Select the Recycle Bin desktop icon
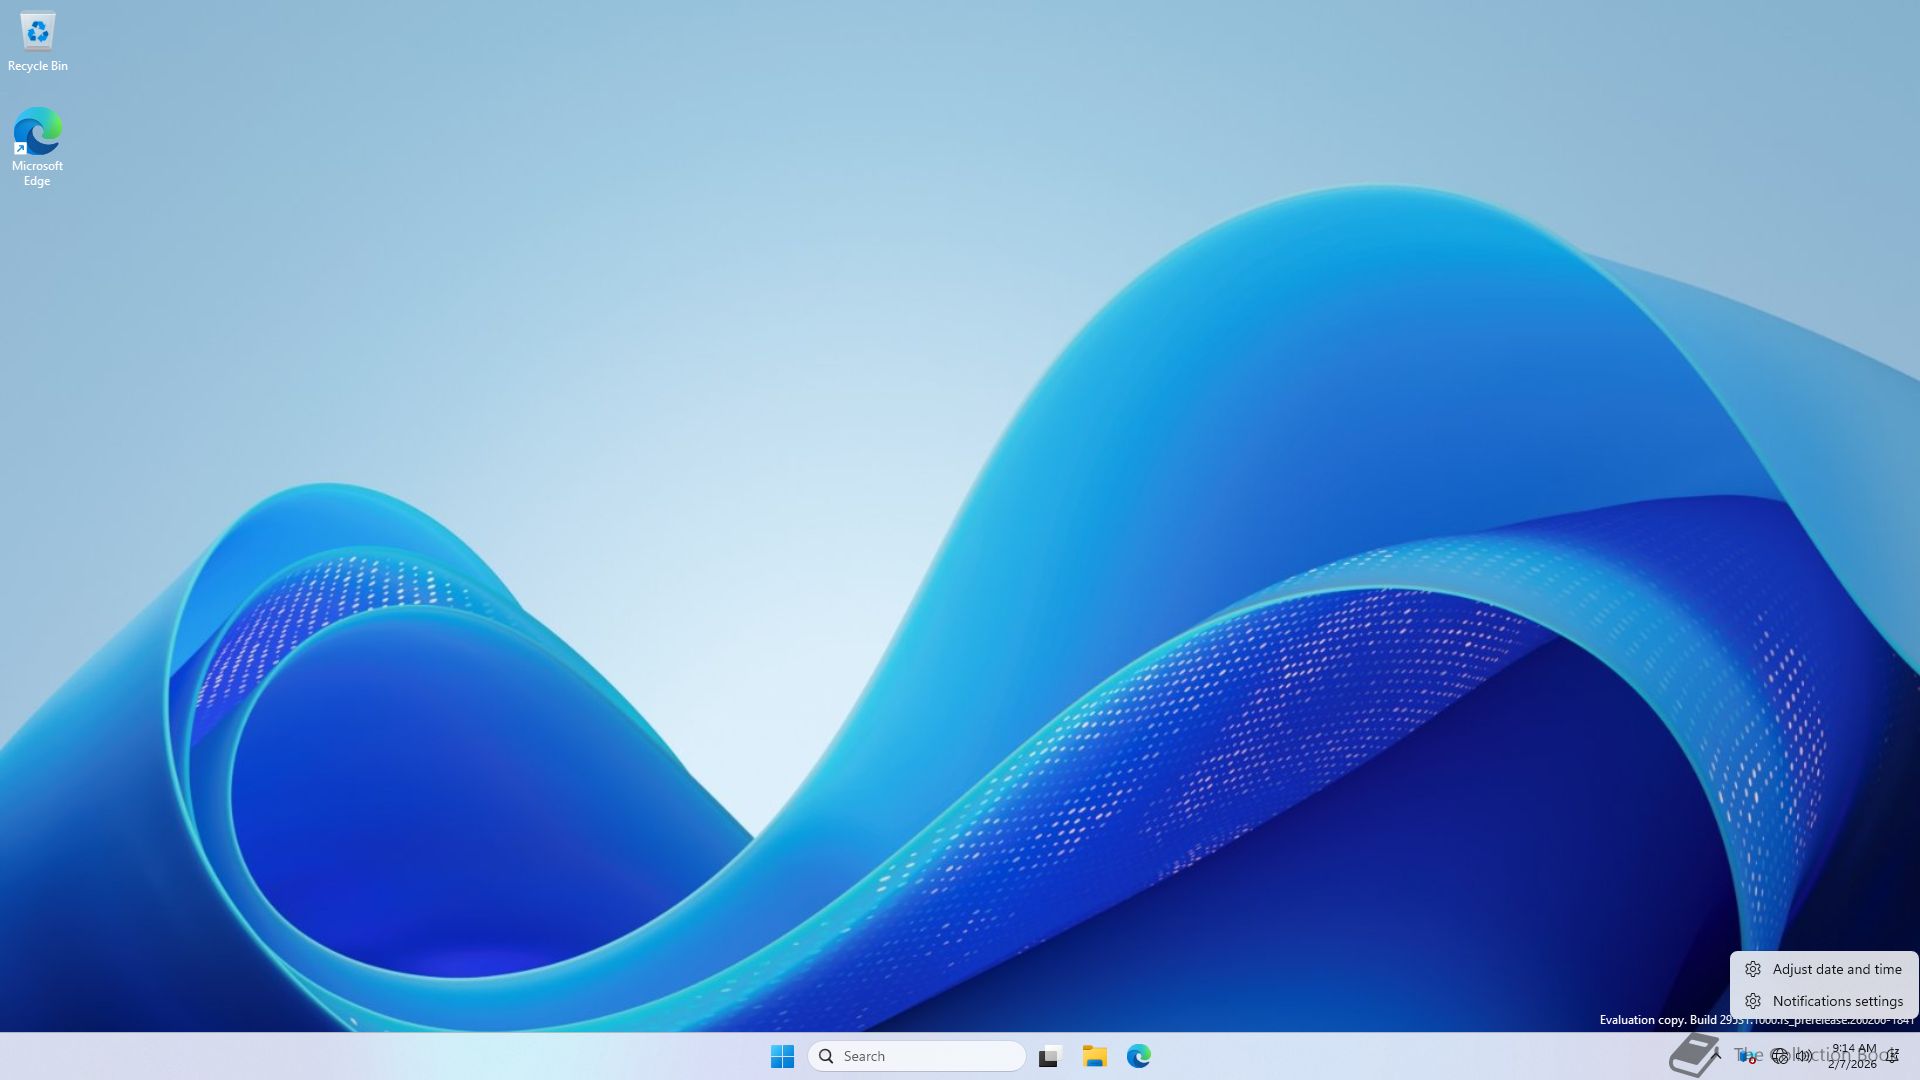Screen dimensions: 1920x1080 tap(37, 32)
